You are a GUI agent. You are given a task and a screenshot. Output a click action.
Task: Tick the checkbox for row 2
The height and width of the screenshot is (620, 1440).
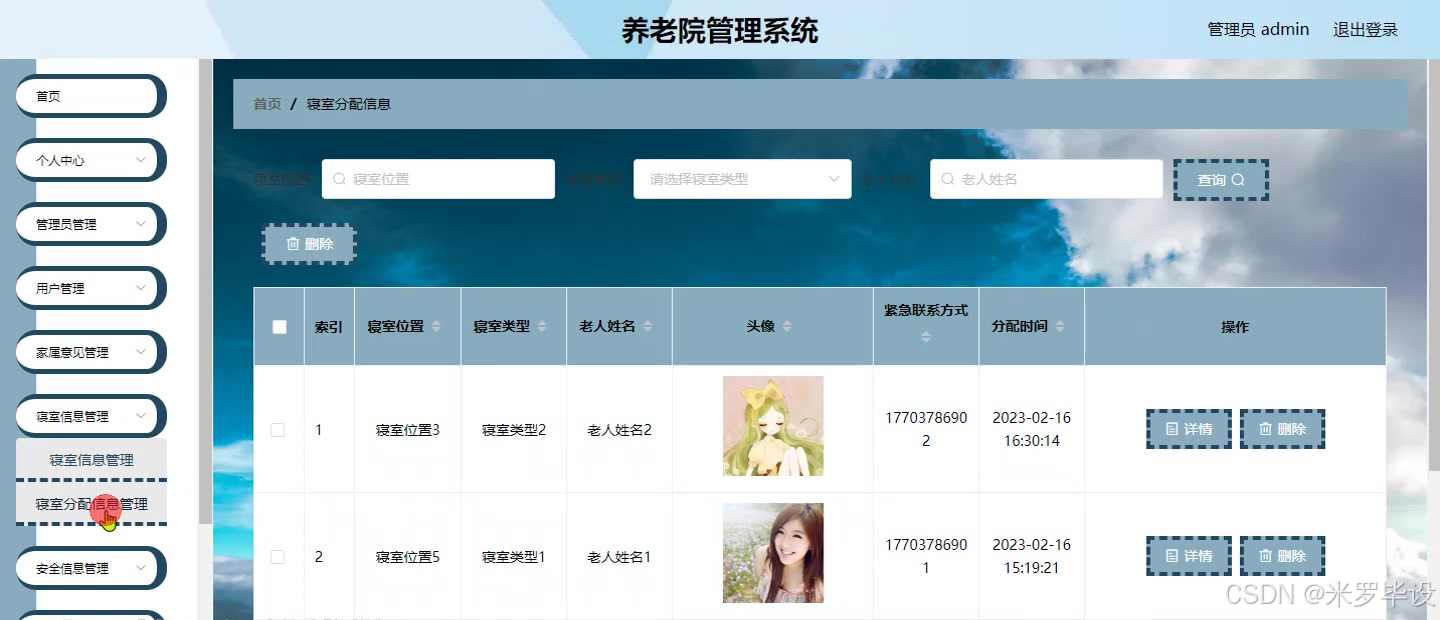coord(278,557)
